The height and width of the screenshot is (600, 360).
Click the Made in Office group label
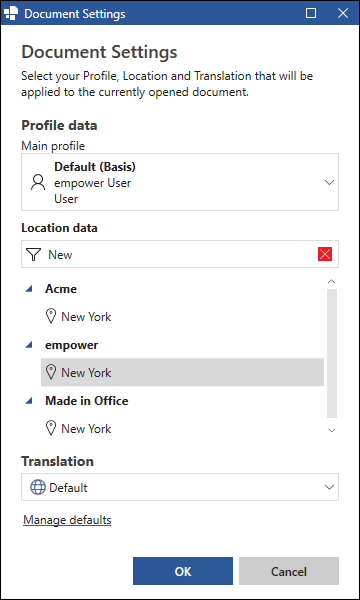(87, 401)
